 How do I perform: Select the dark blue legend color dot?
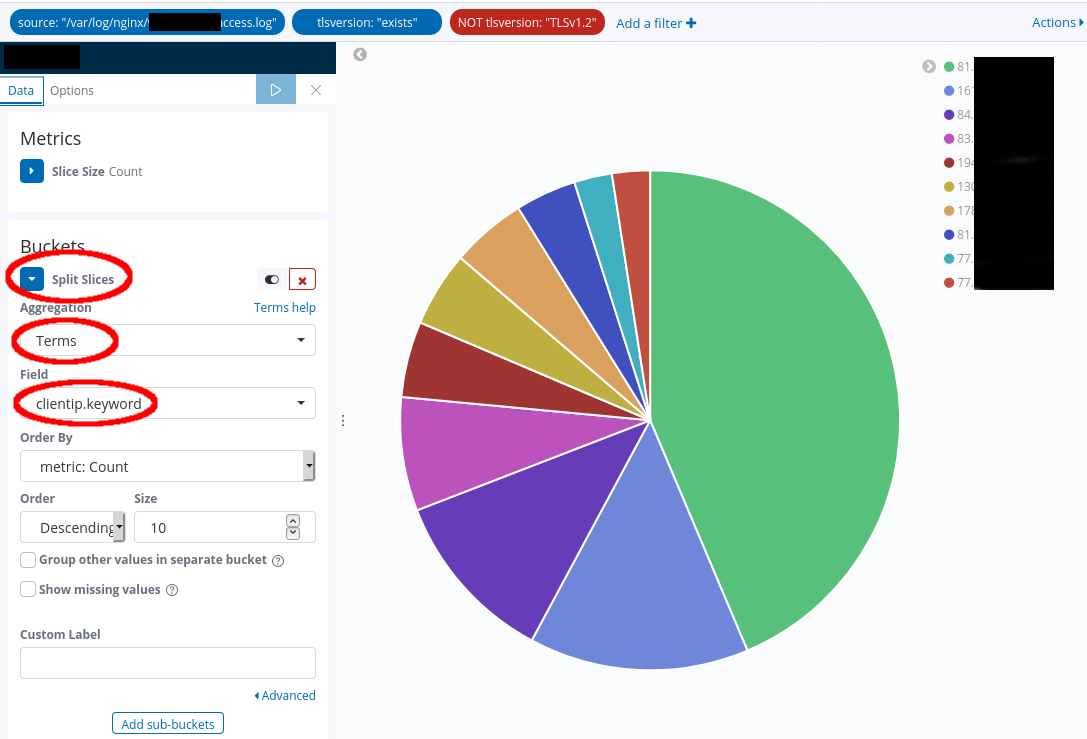(x=949, y=234)
